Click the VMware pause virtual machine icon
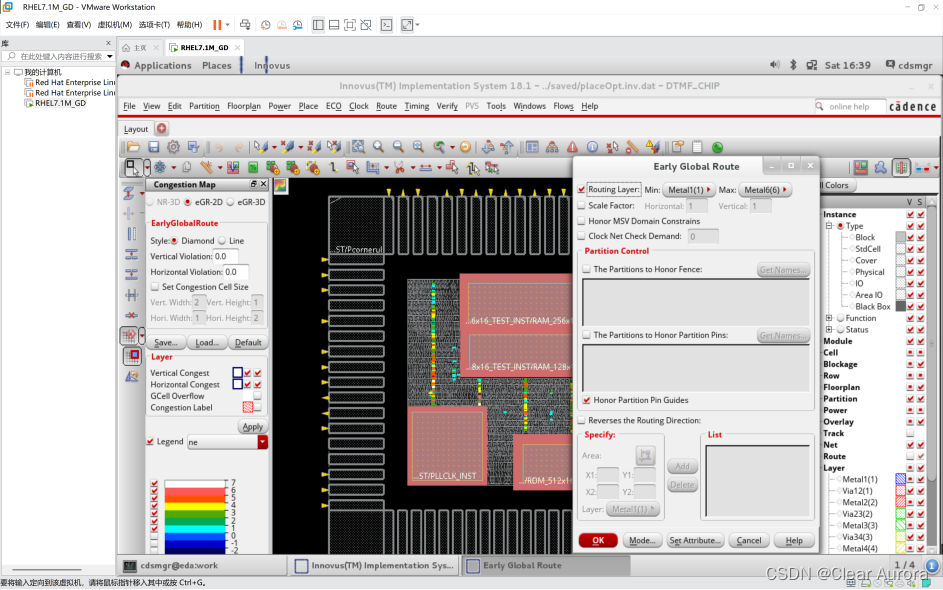The height and width of the screenshot is (590, 943). tap(217, 25)
